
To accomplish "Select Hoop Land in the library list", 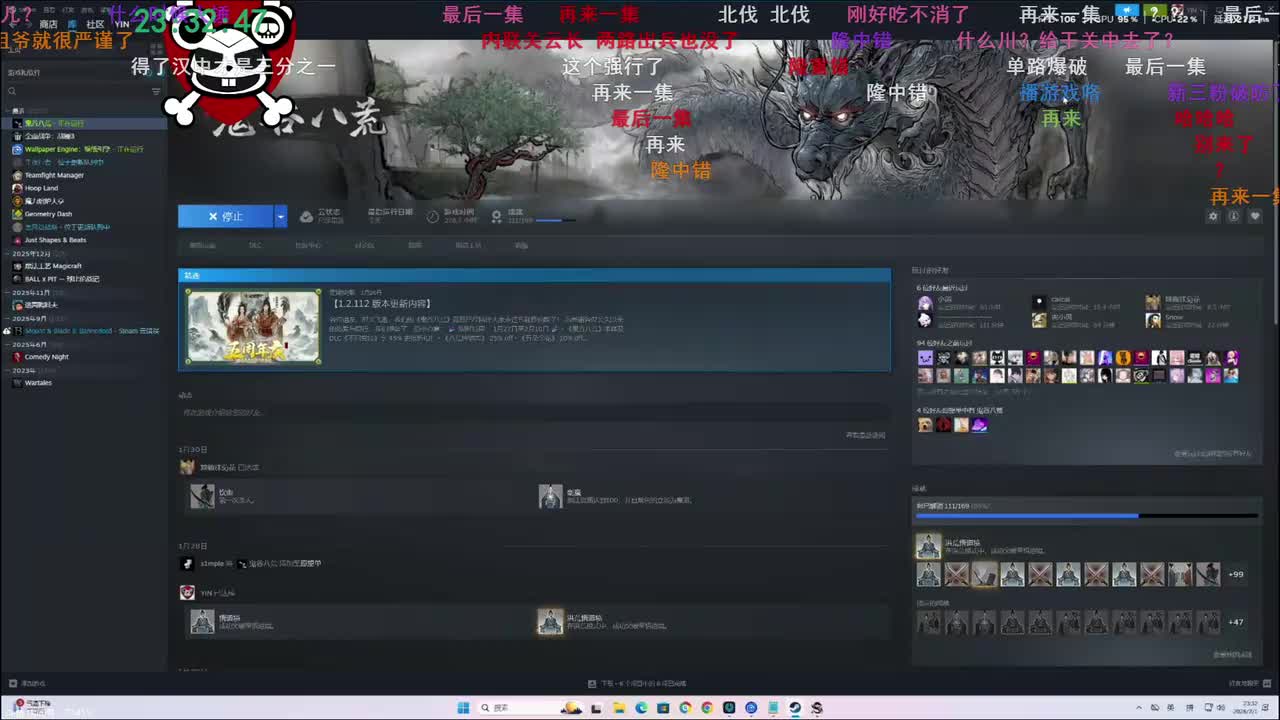I will point(41,188).
